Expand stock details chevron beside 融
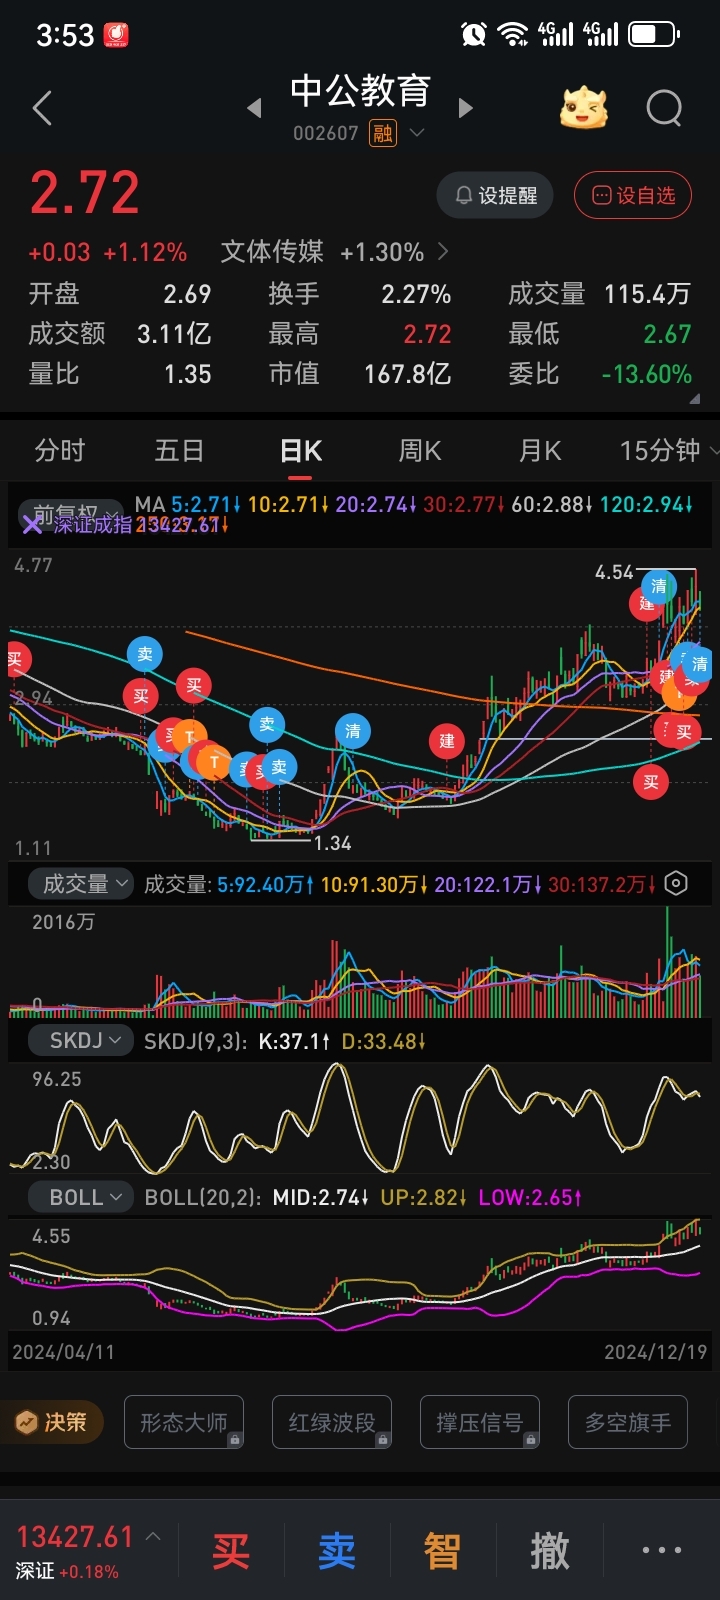The height and width of the screenshot is (1600, 720). pos(417,133)
